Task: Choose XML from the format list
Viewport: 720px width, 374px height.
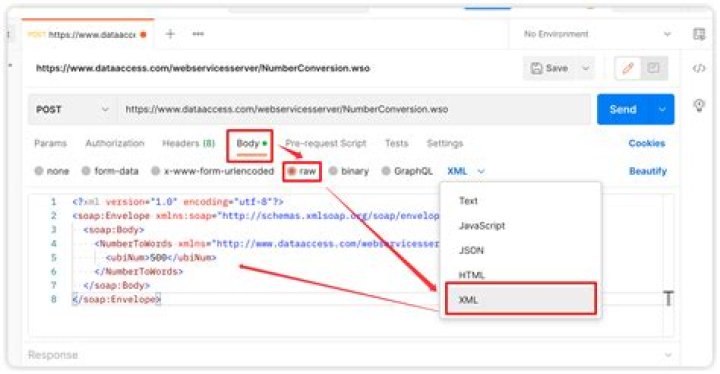Action: coord(521,300)
